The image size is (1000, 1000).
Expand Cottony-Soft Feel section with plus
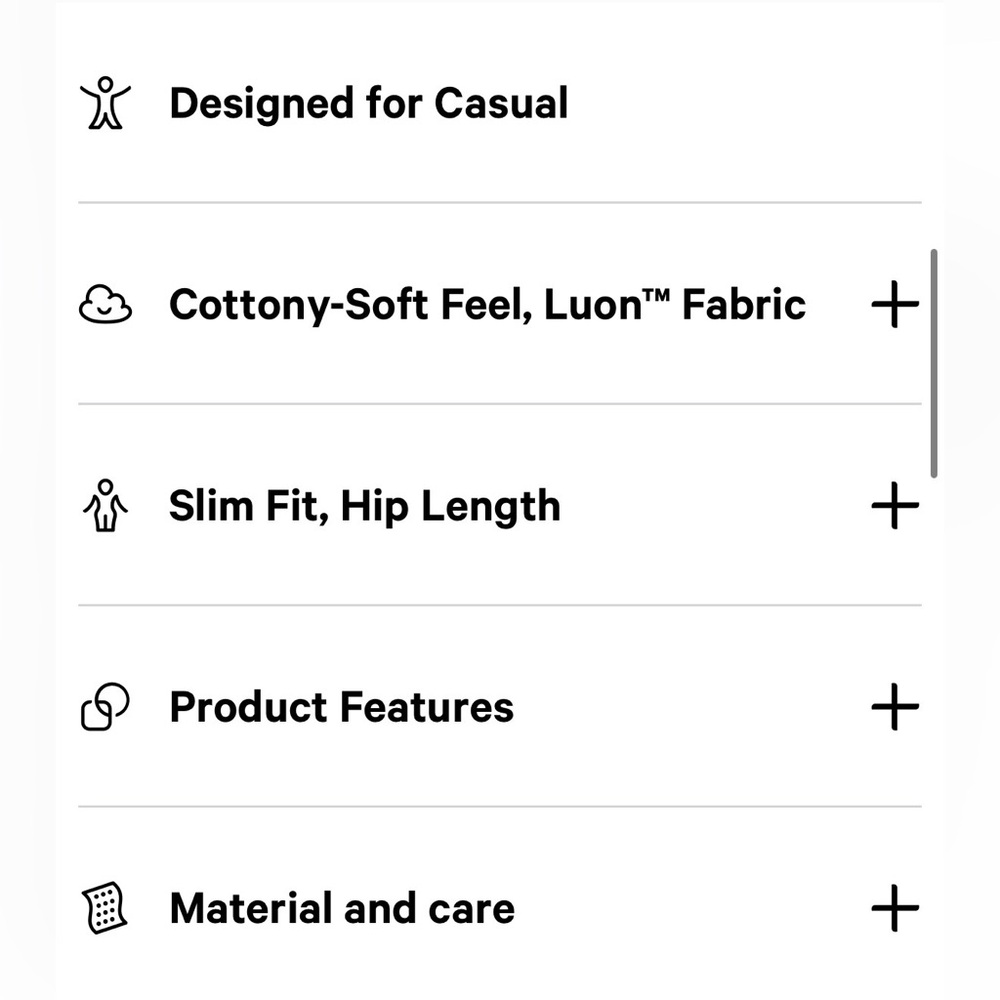pos(895,304)
